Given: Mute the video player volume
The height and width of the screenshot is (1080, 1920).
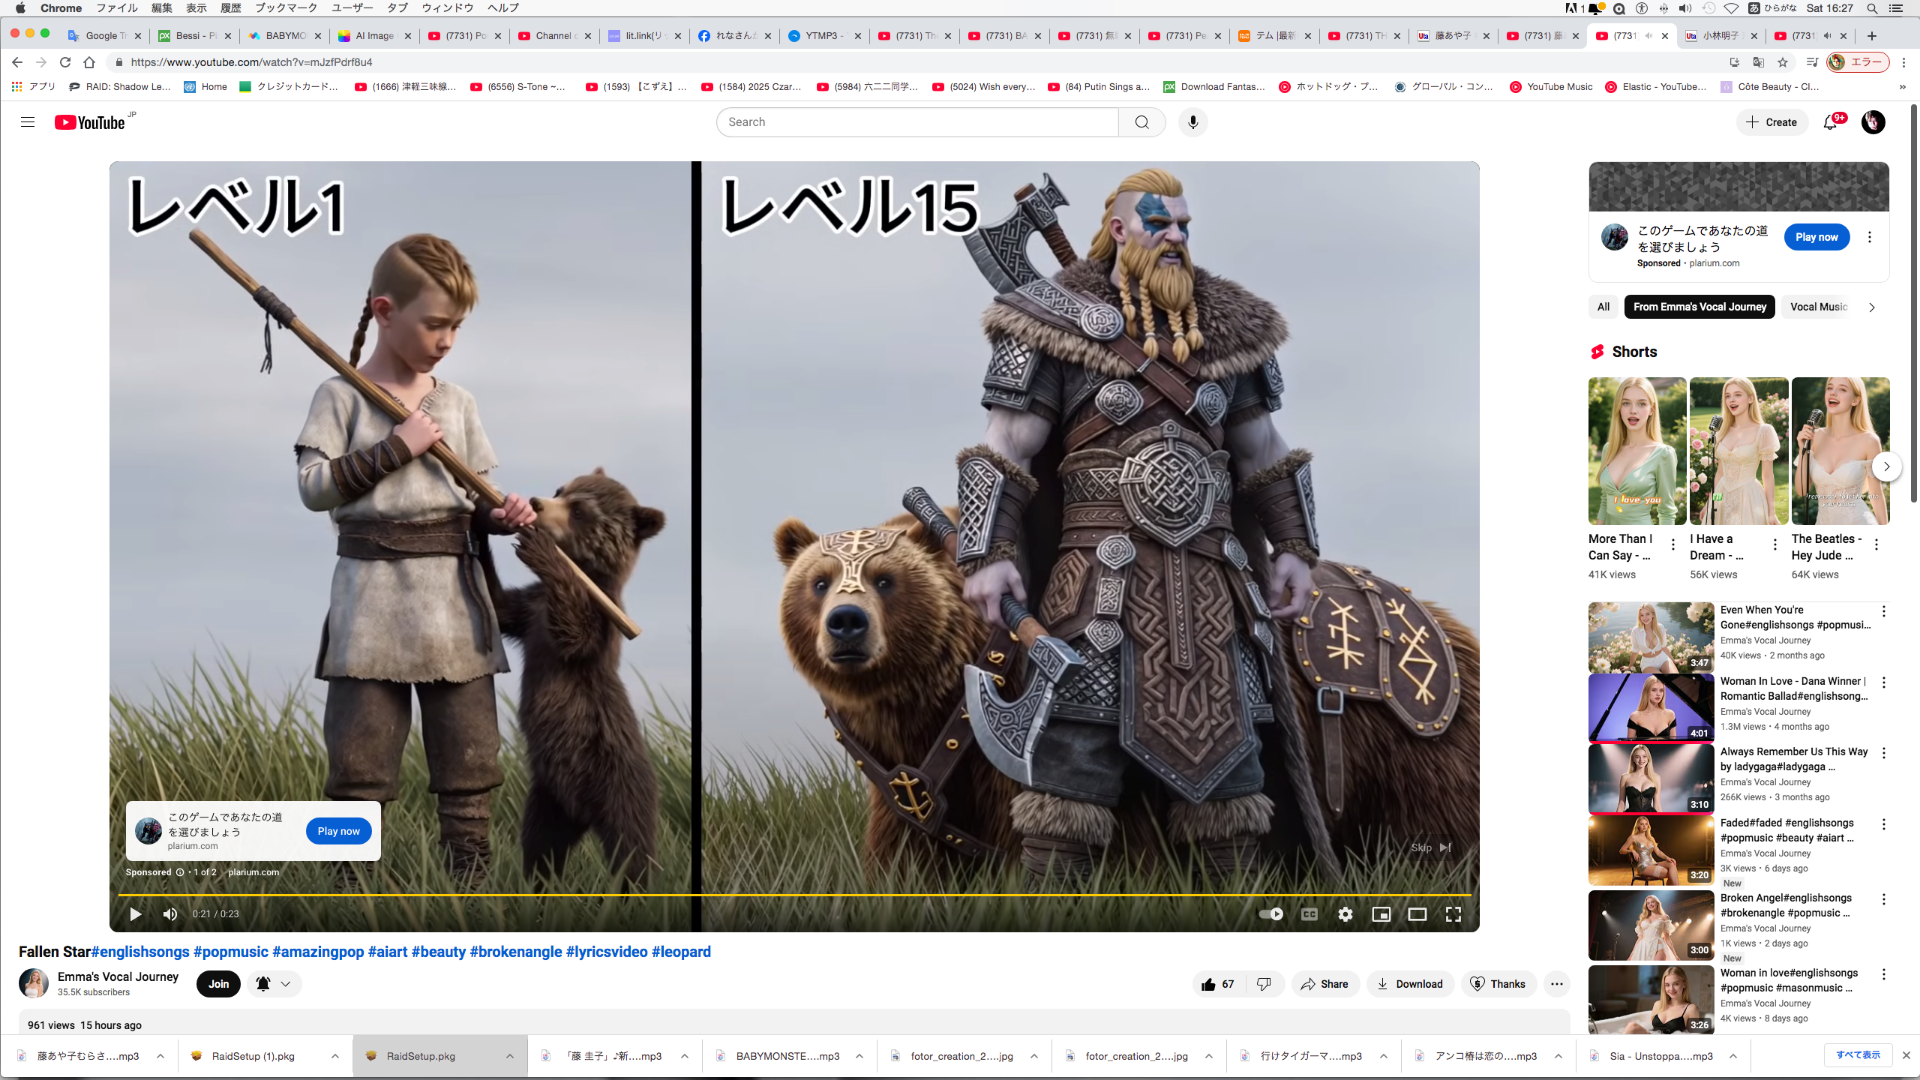Looking at the screenshot, I should pyautogui.click(x=170, y=914).
